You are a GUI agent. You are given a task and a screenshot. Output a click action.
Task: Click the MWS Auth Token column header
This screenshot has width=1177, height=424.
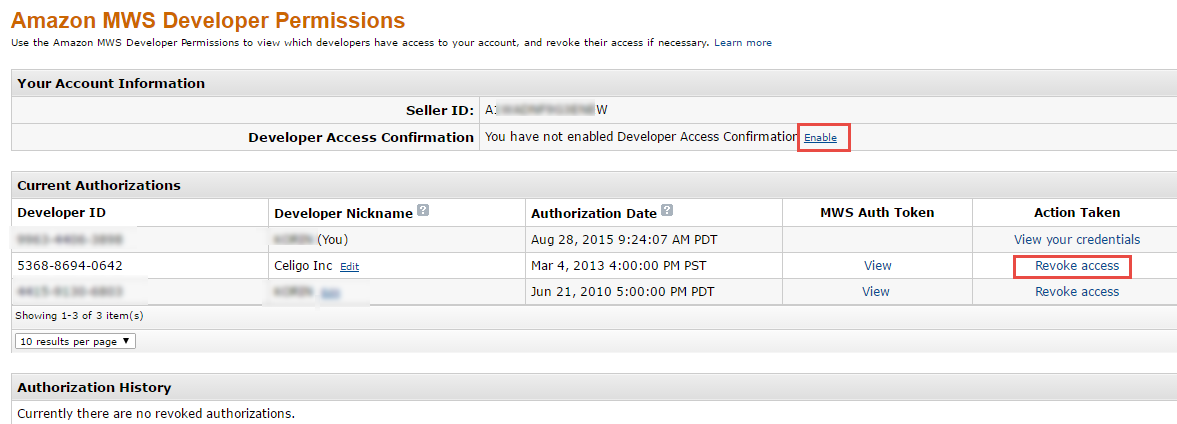coord(876,213)
